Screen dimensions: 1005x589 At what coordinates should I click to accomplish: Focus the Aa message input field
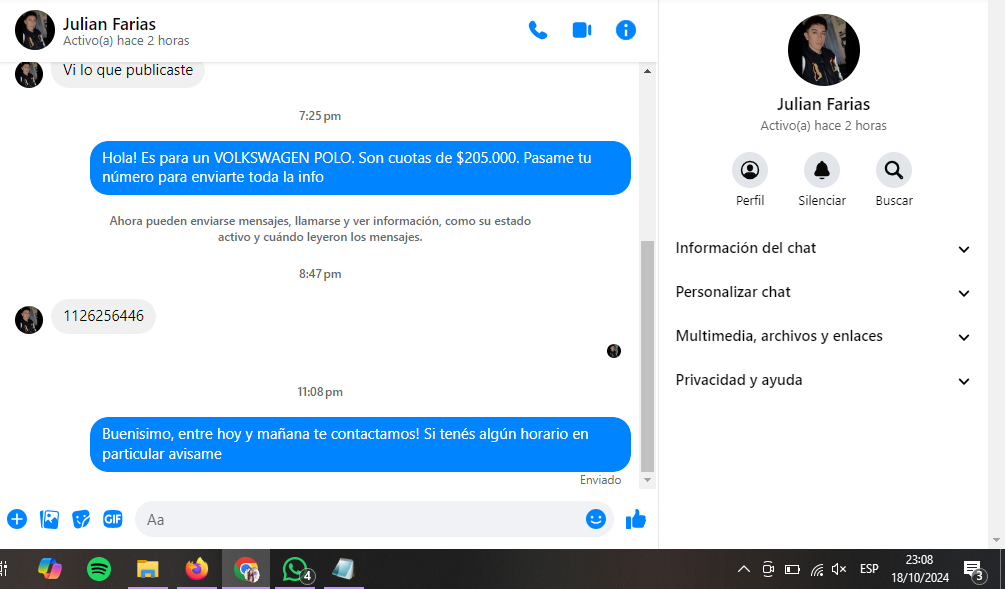(x=362, y=519)
